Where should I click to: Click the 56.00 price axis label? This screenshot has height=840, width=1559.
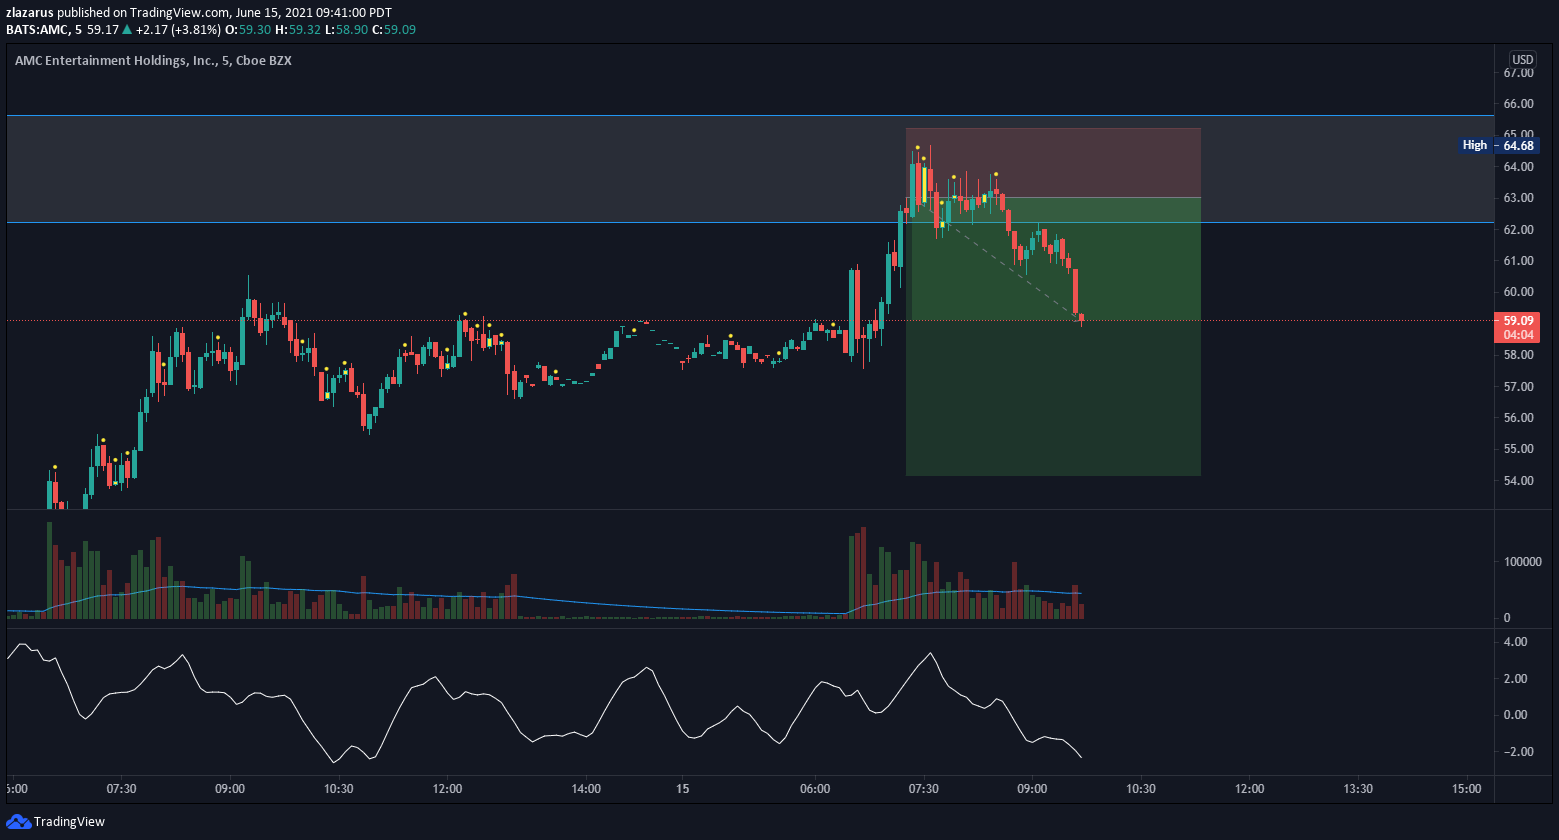point(1518,418)
